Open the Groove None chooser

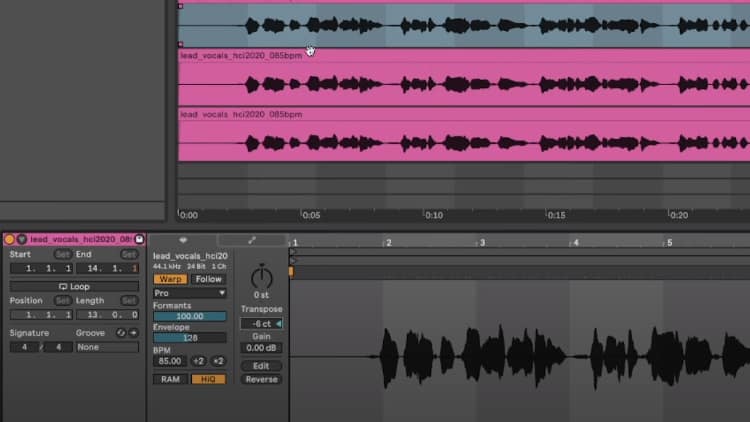106,347
